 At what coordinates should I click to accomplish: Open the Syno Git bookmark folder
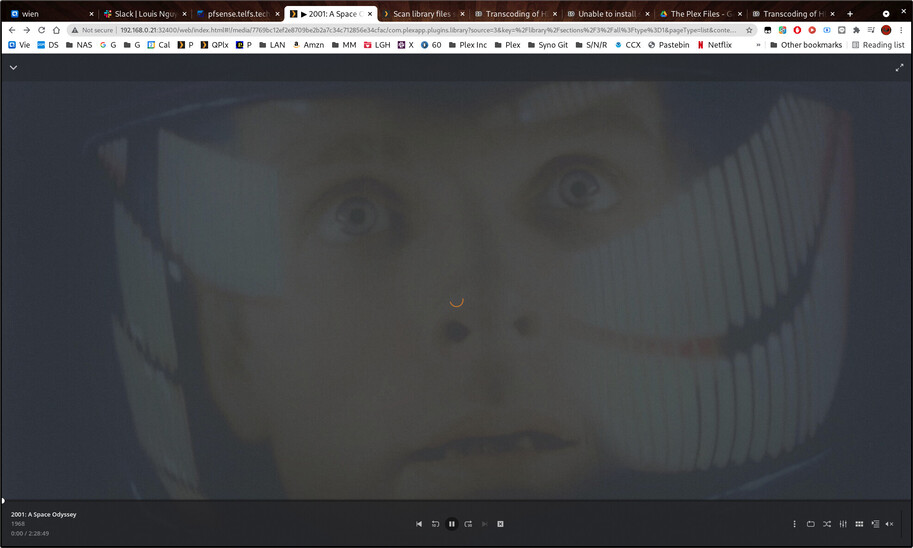tap(547, 44)
